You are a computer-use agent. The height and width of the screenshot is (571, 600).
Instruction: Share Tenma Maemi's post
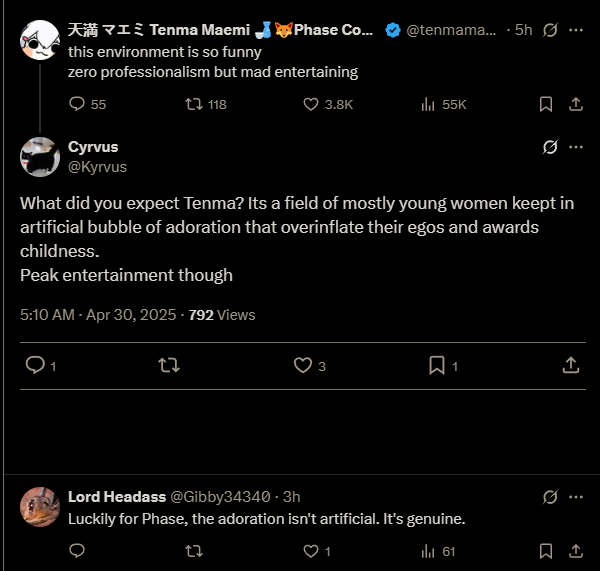click(575, 104)
